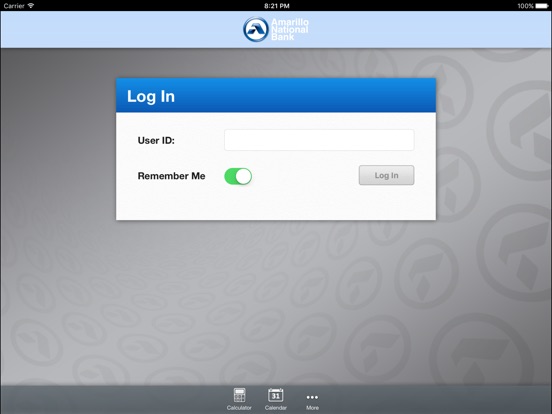
Task: Click the gray Log In button
Action: (x=387, y=175)
